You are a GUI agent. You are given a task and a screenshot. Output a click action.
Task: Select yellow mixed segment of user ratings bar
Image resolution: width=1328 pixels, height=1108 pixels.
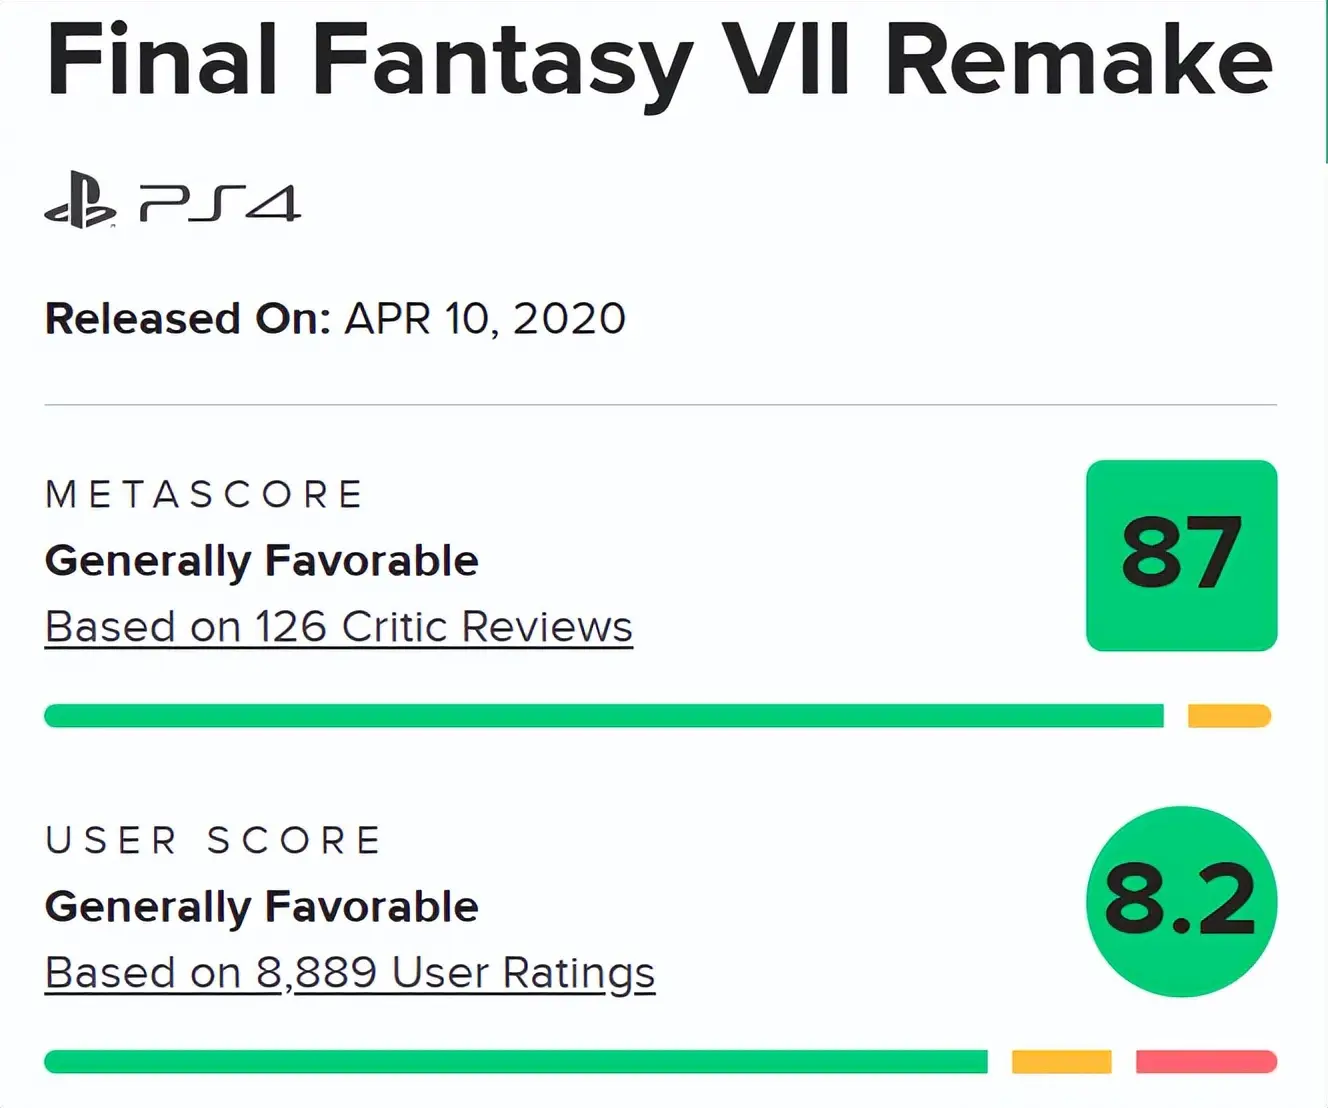pyautogui.click(x=1061, y=1062)
